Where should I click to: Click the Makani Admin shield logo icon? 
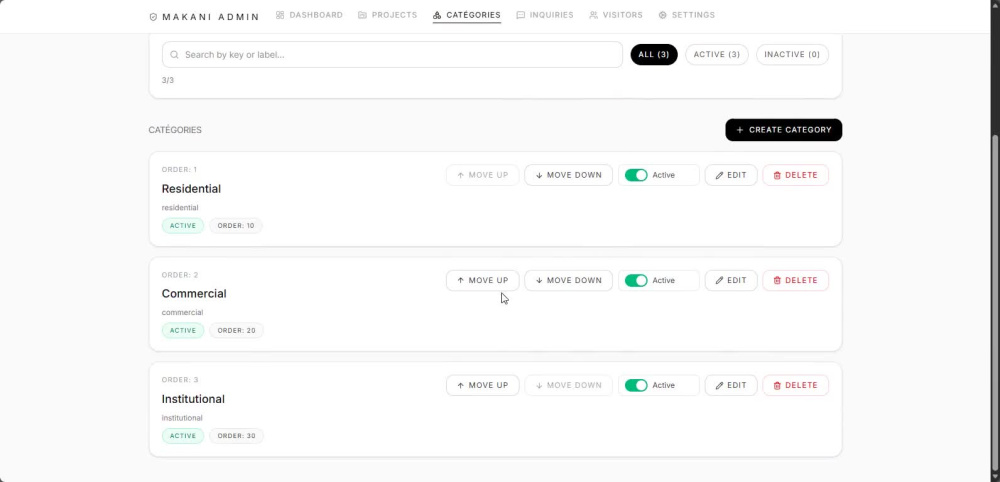point(153,17)
